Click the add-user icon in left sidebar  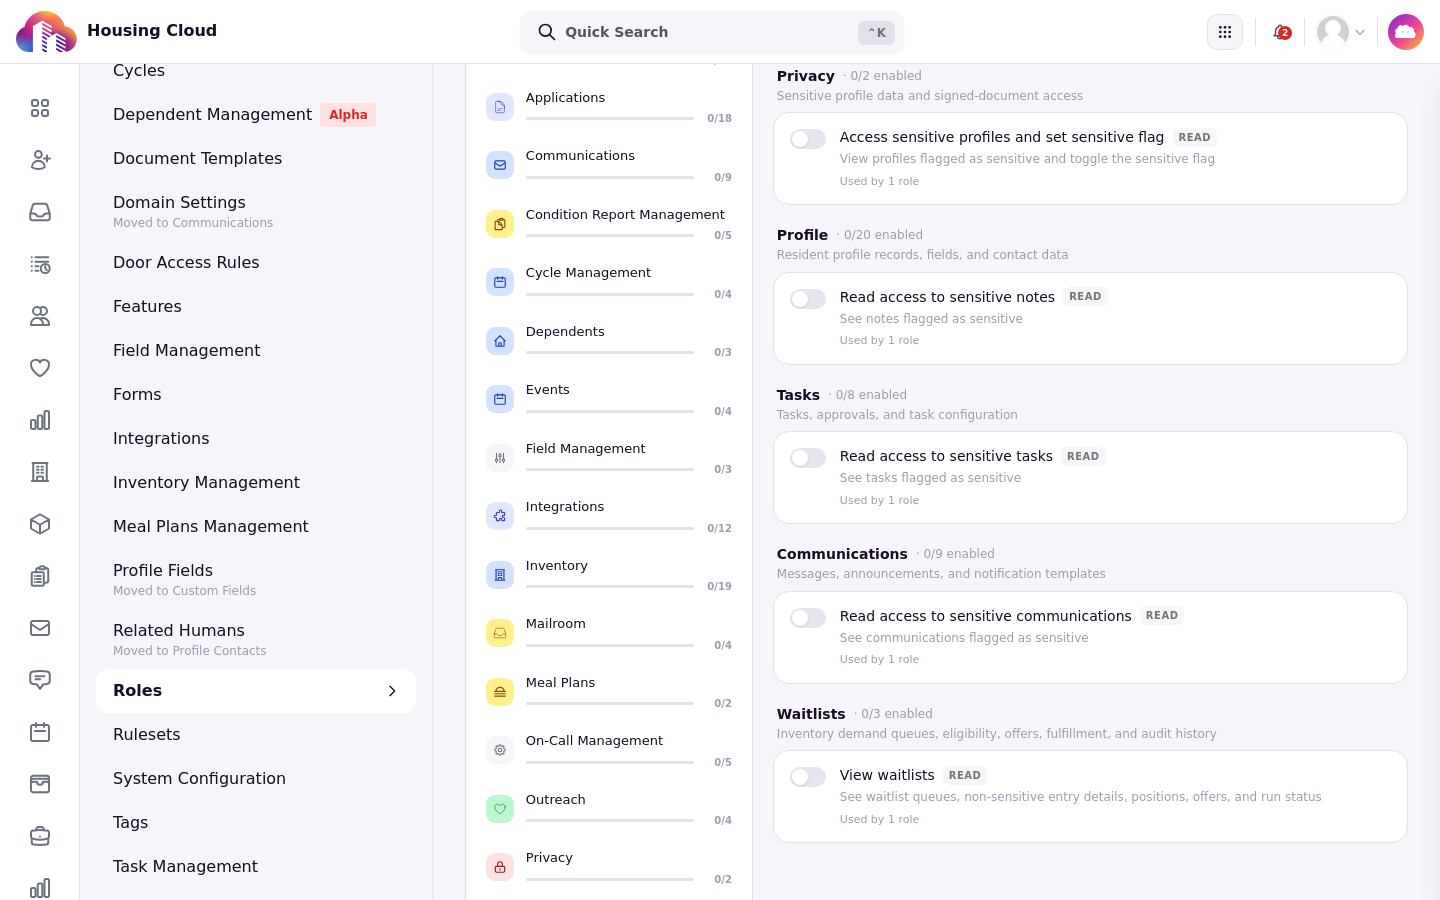[x=40, y=160]
